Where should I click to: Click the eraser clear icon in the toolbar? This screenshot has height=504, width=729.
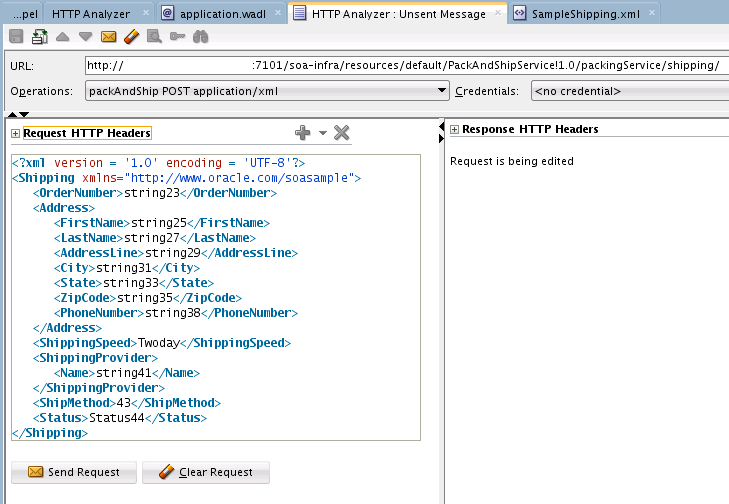(132, 37)
